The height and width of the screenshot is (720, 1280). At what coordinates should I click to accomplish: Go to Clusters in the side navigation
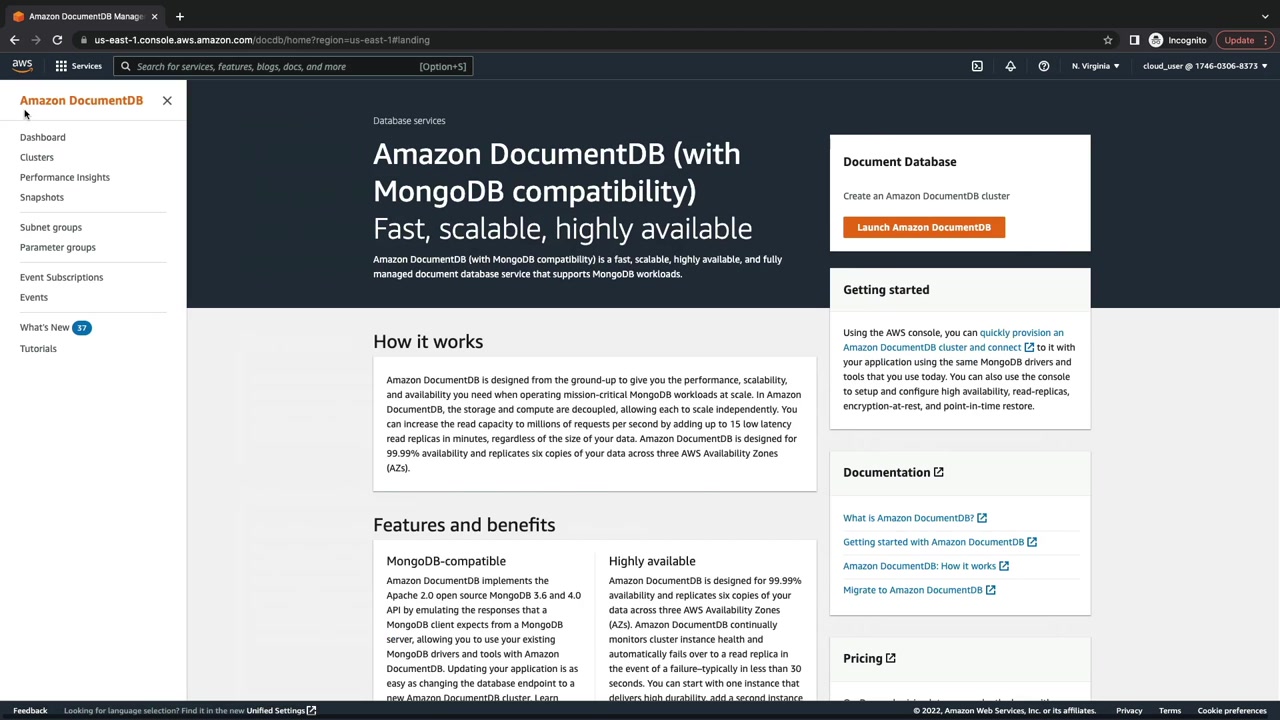37,157
